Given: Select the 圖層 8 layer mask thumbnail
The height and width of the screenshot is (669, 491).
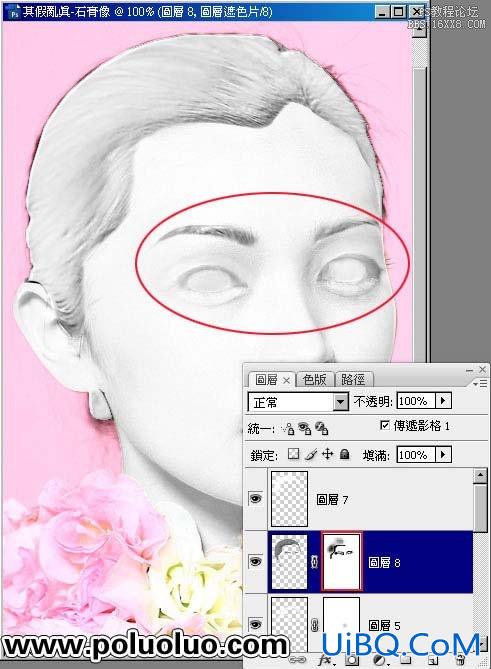Looking at the screenshot, I should click(342, 562).
